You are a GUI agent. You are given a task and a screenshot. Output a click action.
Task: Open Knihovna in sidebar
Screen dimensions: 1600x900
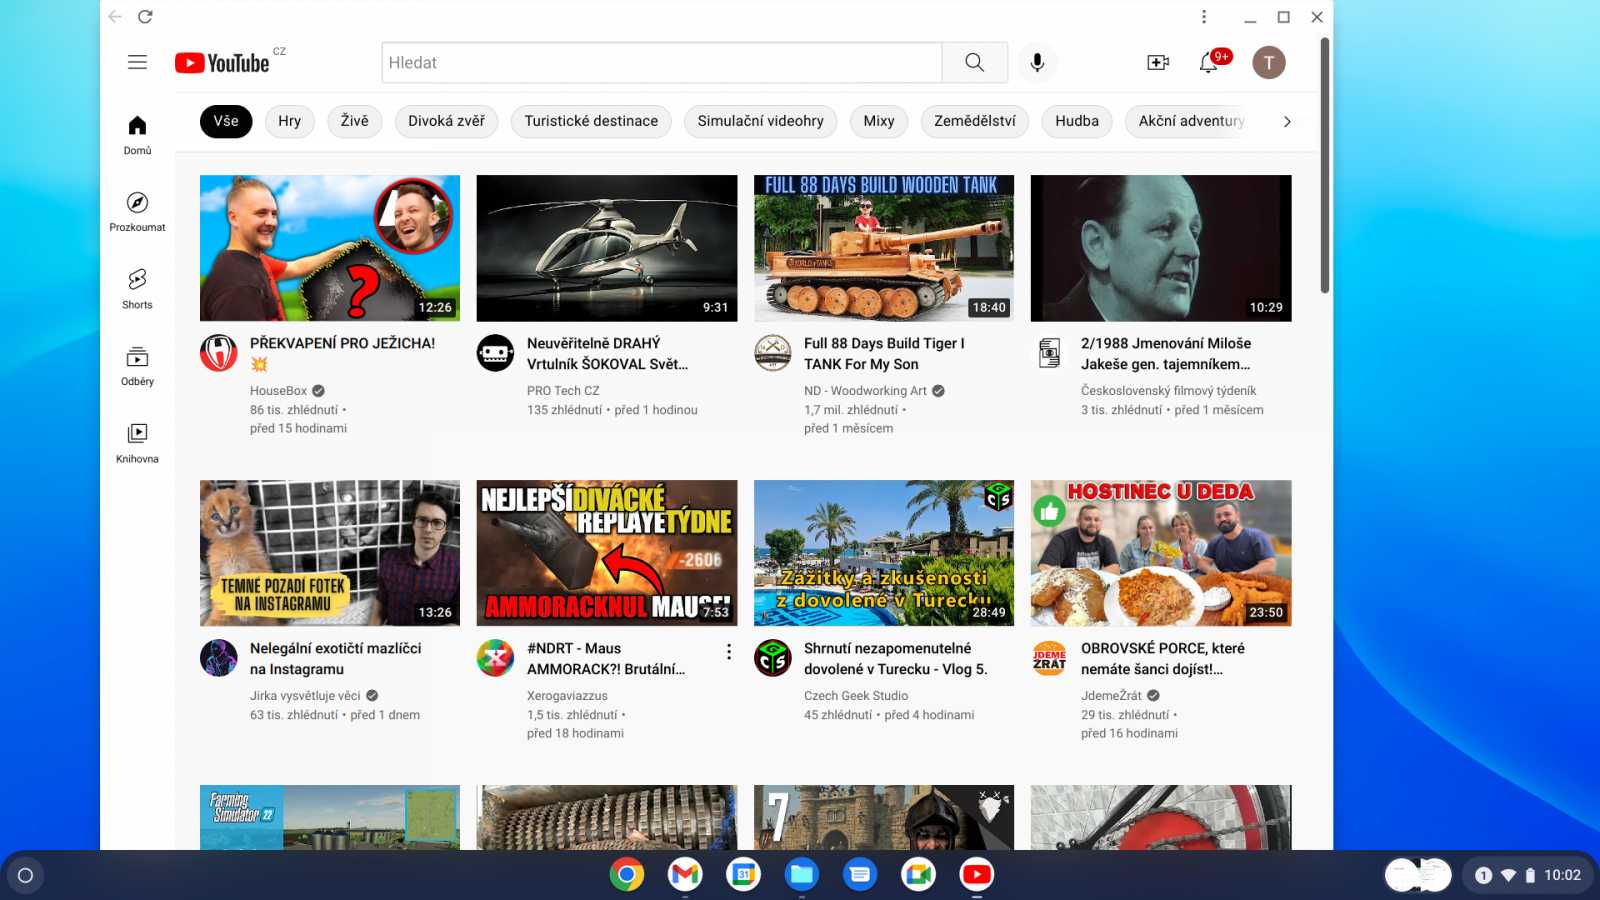pyautogui.click(x=137, y=443)
